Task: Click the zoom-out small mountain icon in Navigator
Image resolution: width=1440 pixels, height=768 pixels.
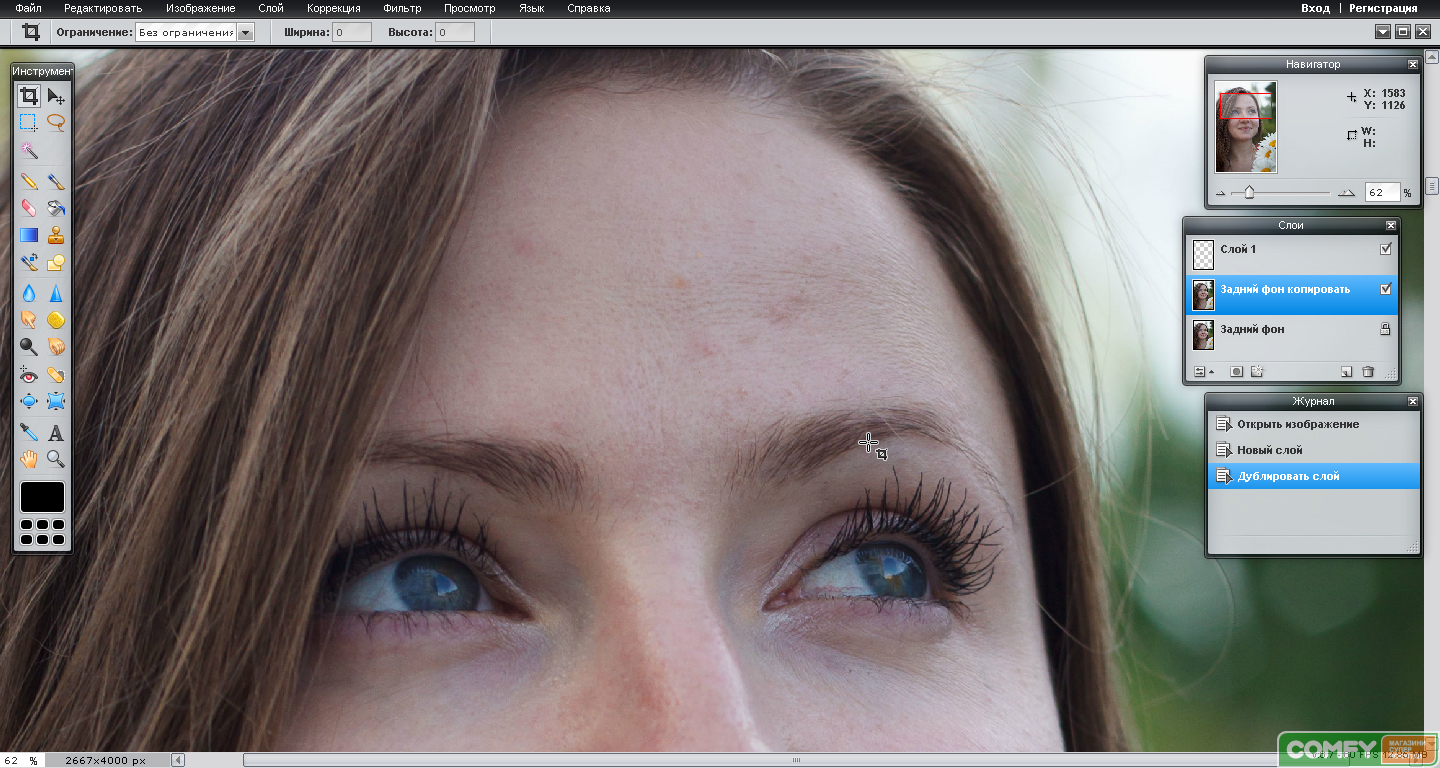Action: (x=1220, y=193)
